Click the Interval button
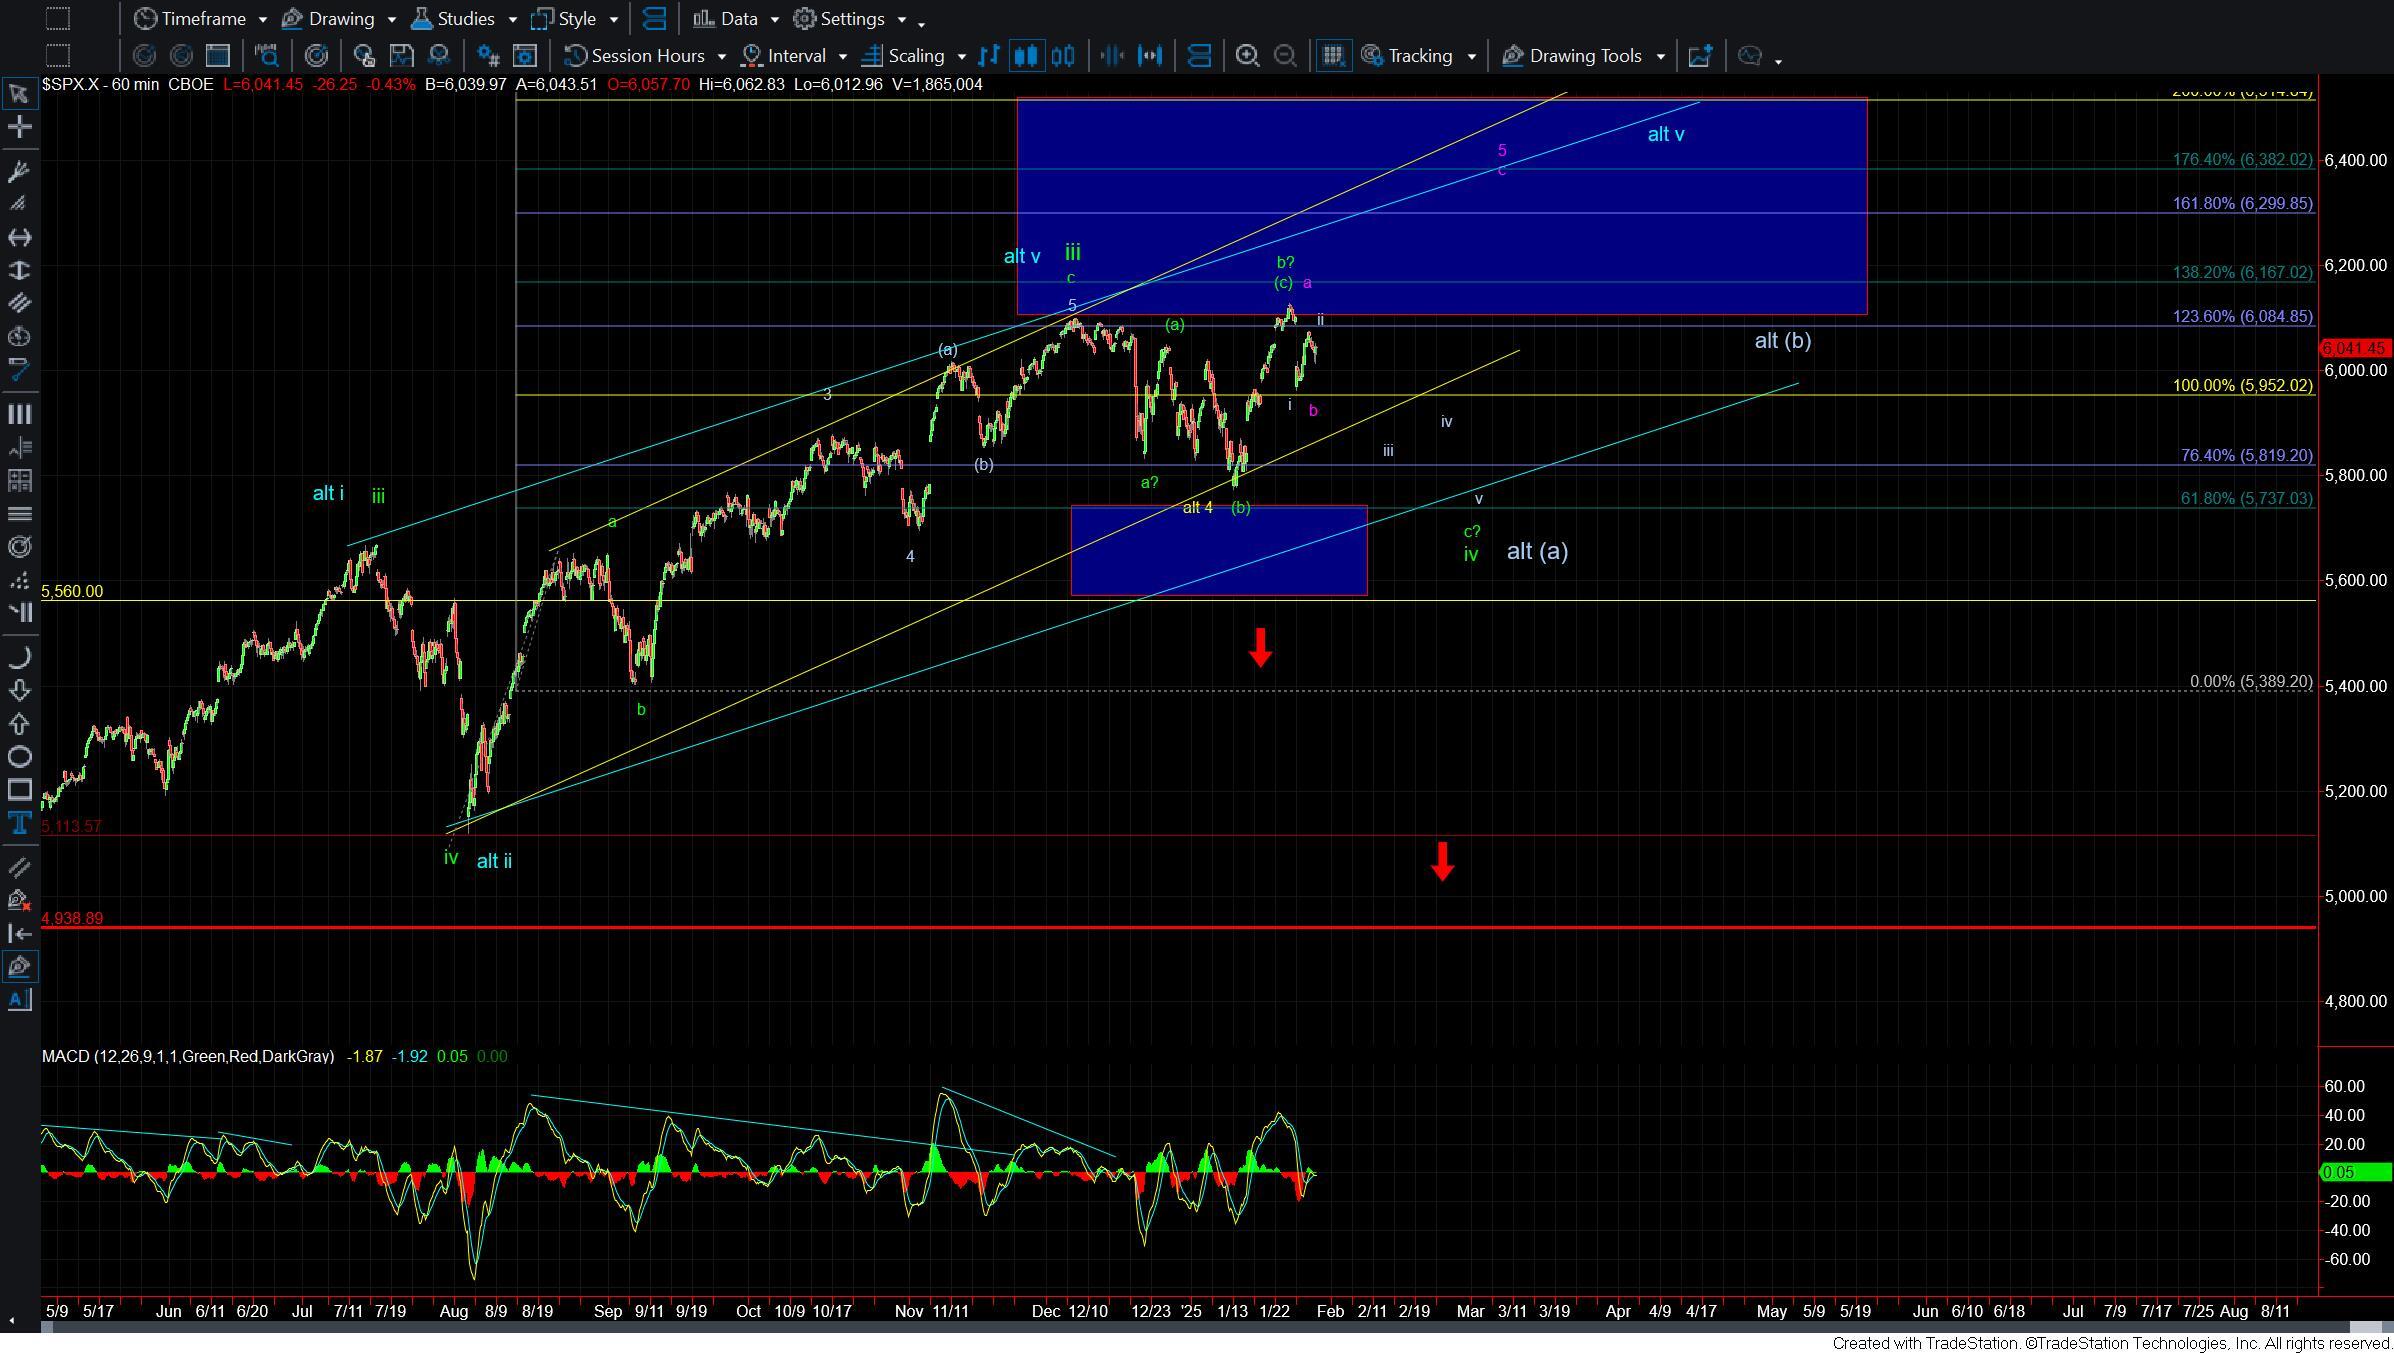 (784, 56)
